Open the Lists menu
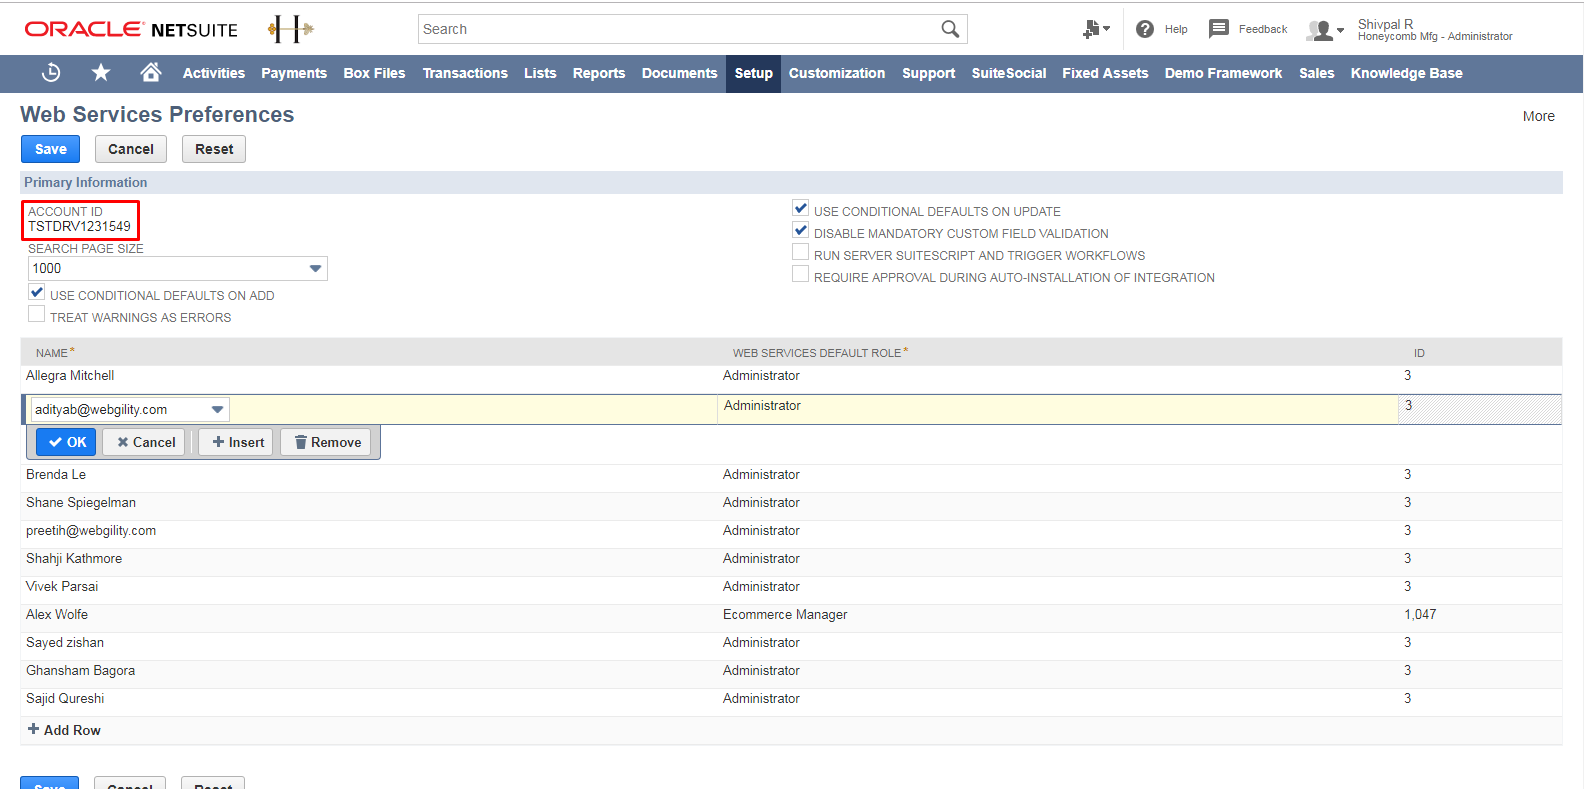The height and width of the screenshot is (789, 1584). point(540,73)
